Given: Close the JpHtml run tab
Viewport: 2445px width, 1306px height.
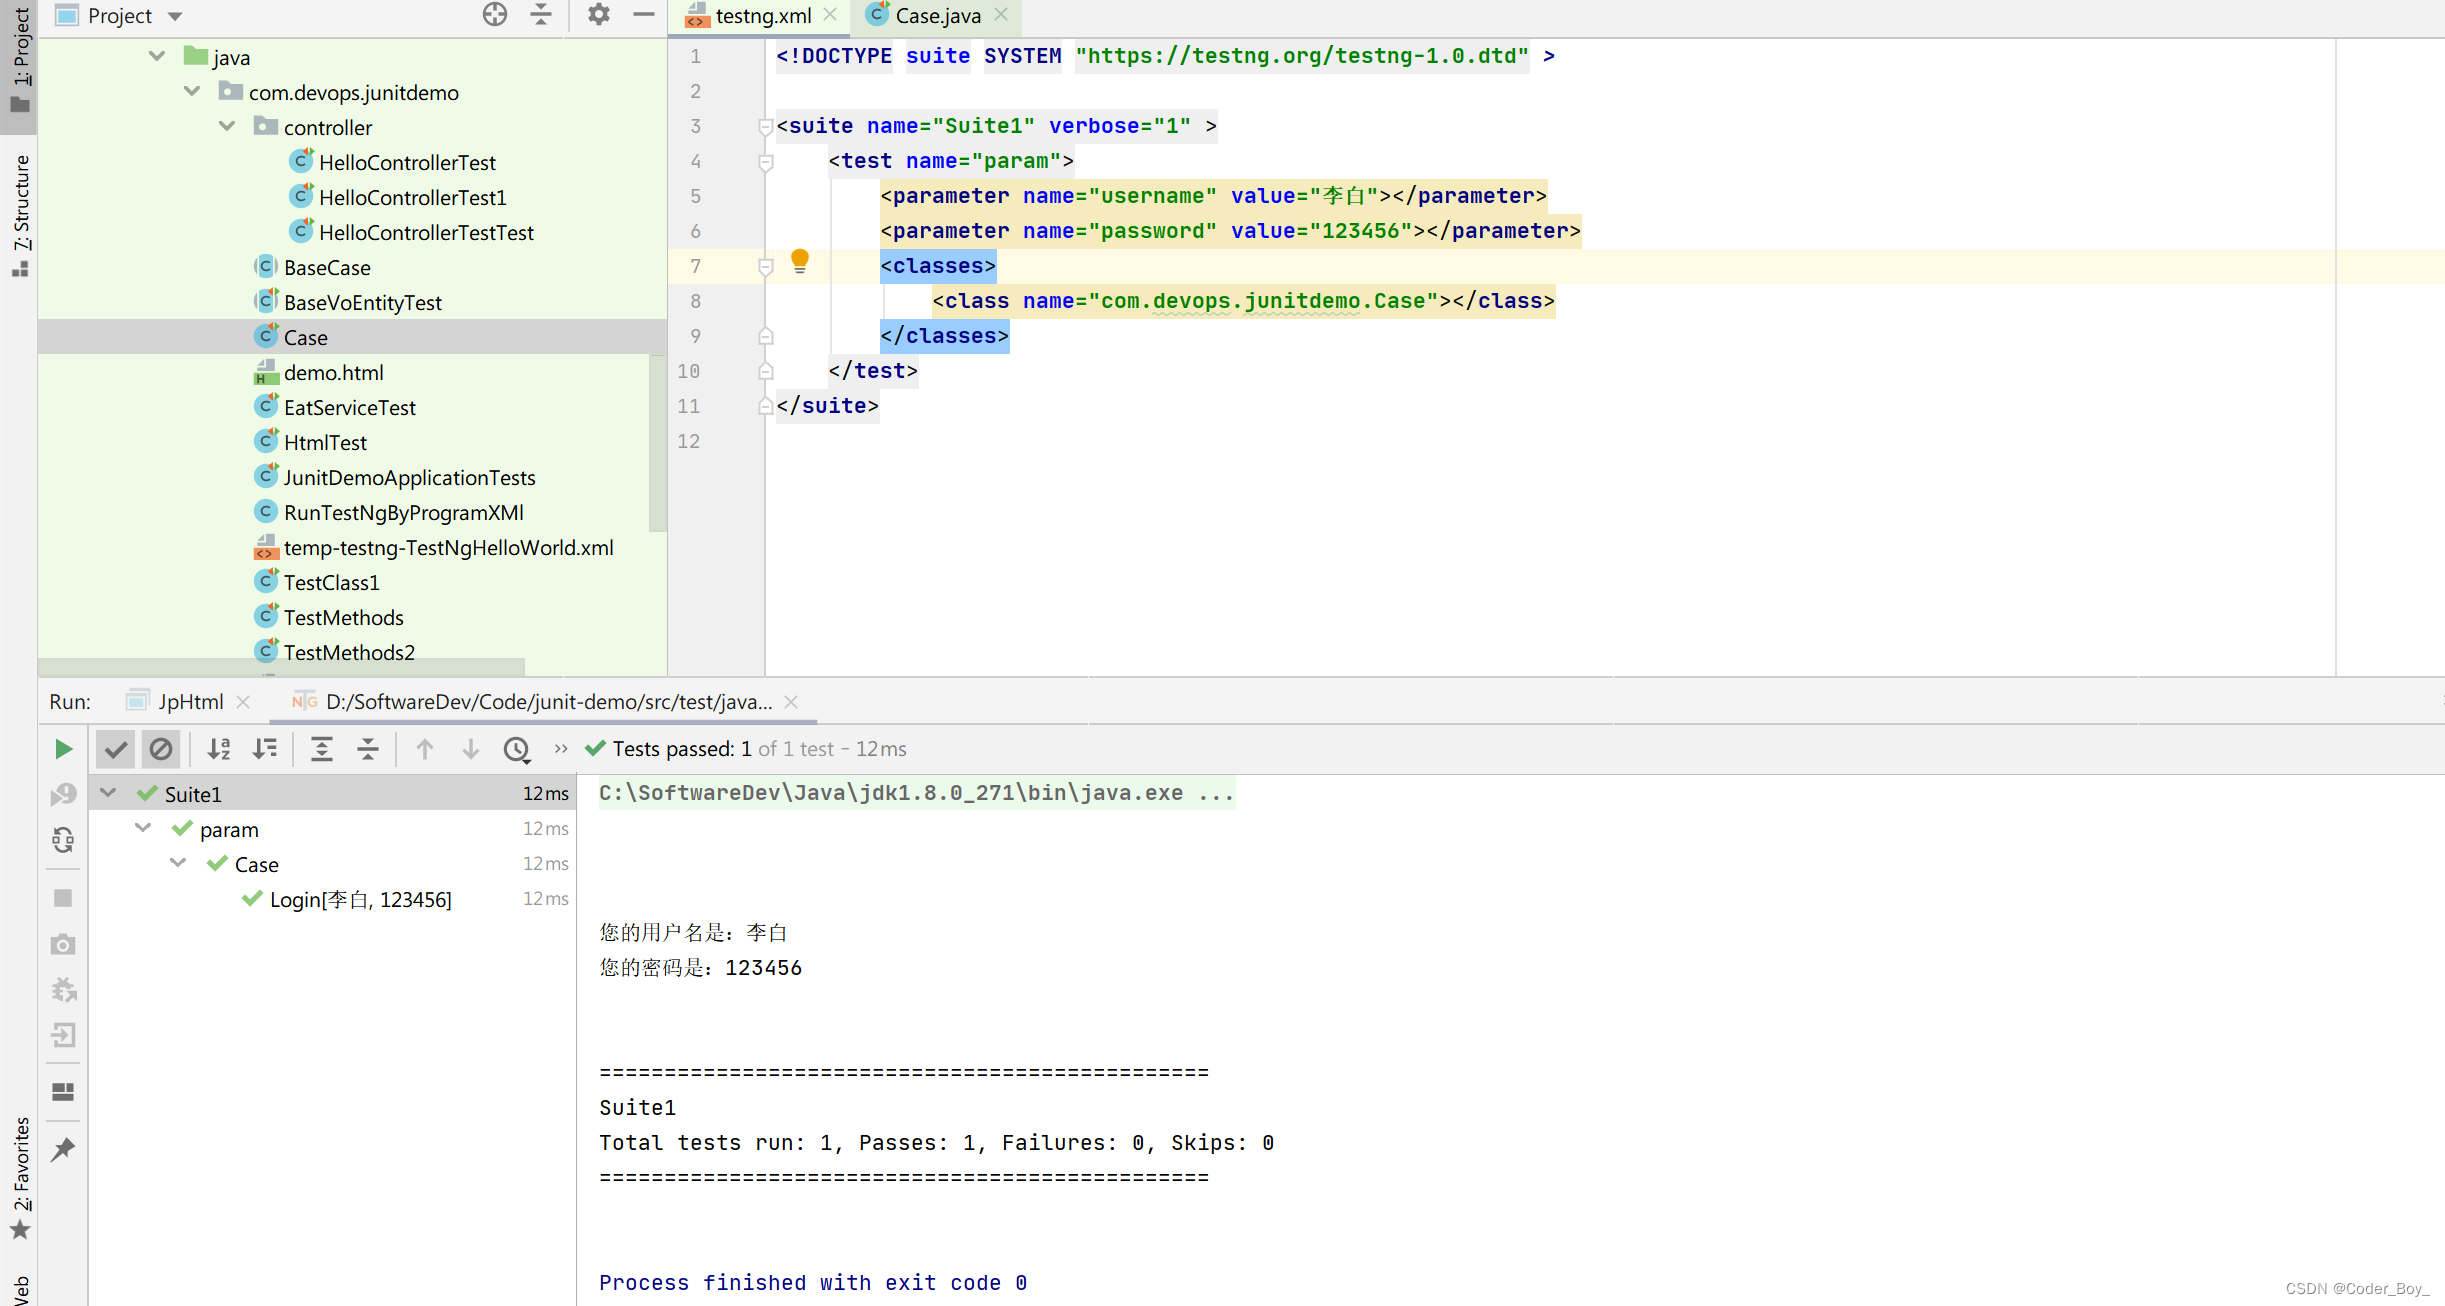Looking at the screenshot, I should coord(243,703).
